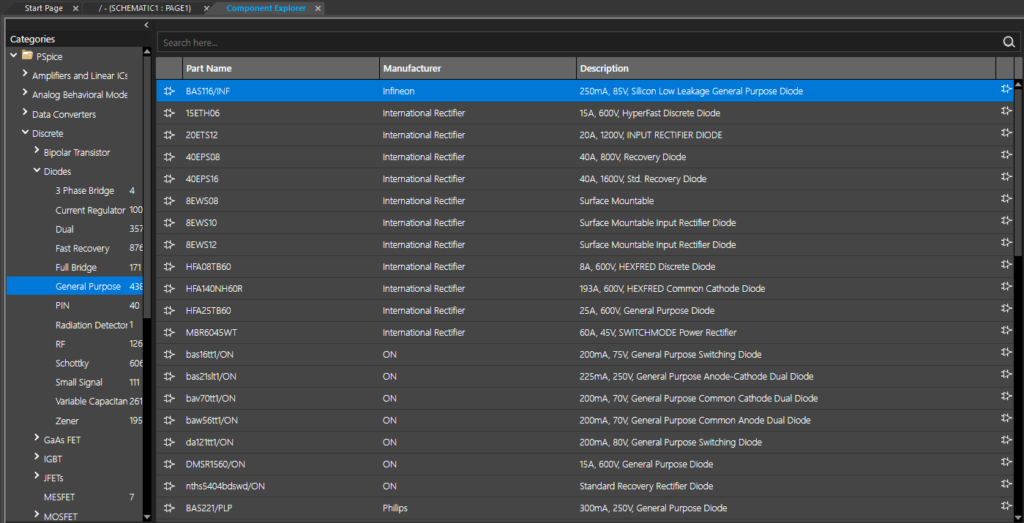Select the Radiation Detector category
1024x523 pixels.
click(91, 325)
